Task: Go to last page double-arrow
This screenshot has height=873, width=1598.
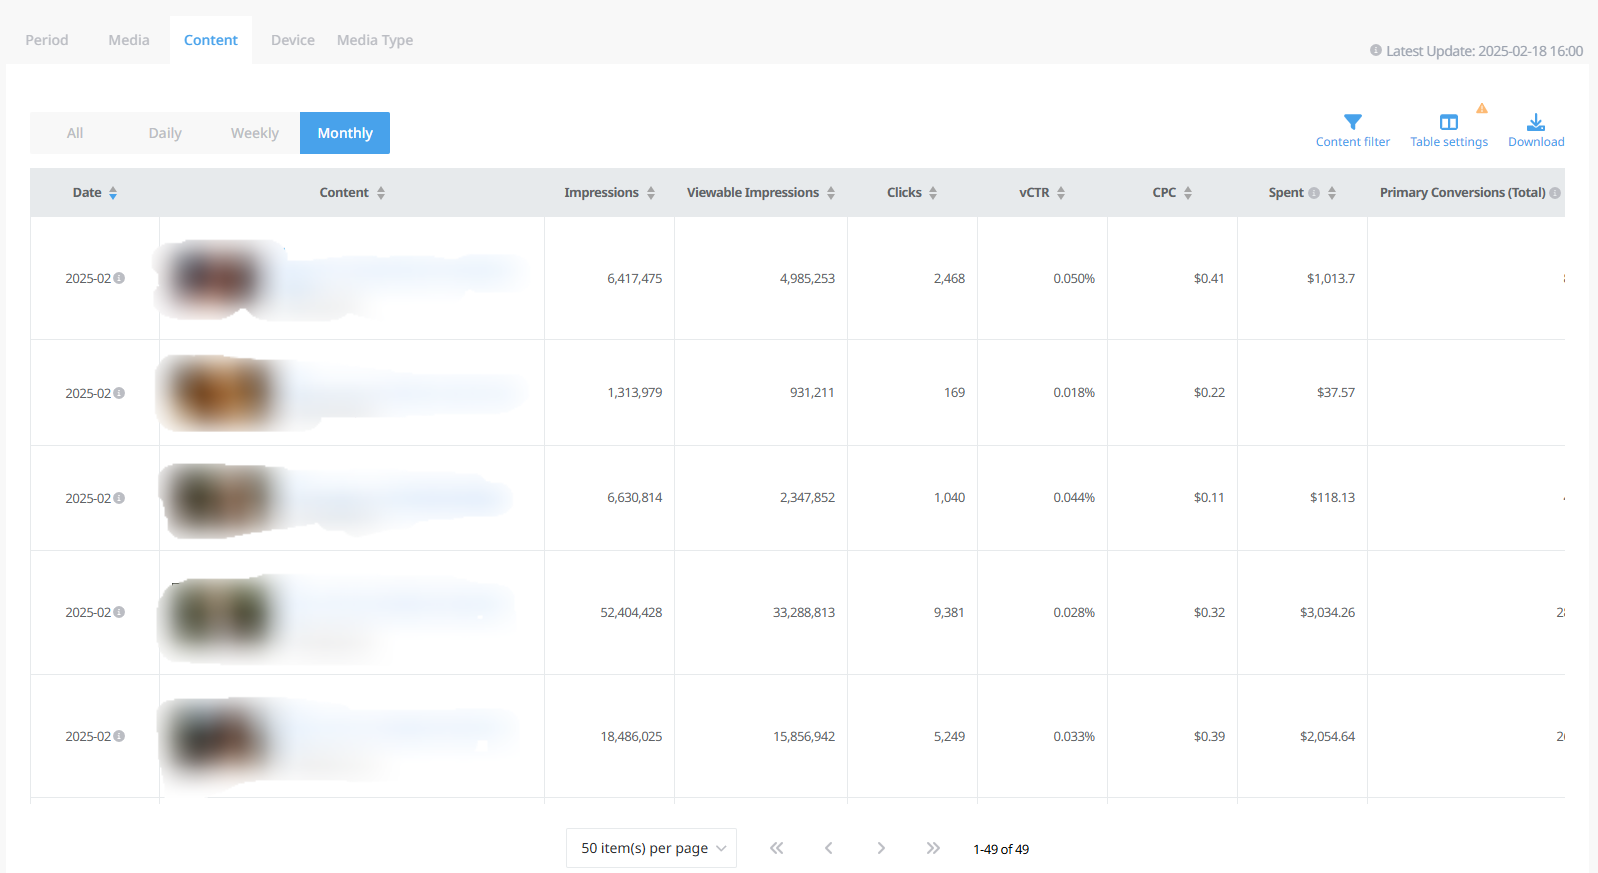Action: coord(933,848)
